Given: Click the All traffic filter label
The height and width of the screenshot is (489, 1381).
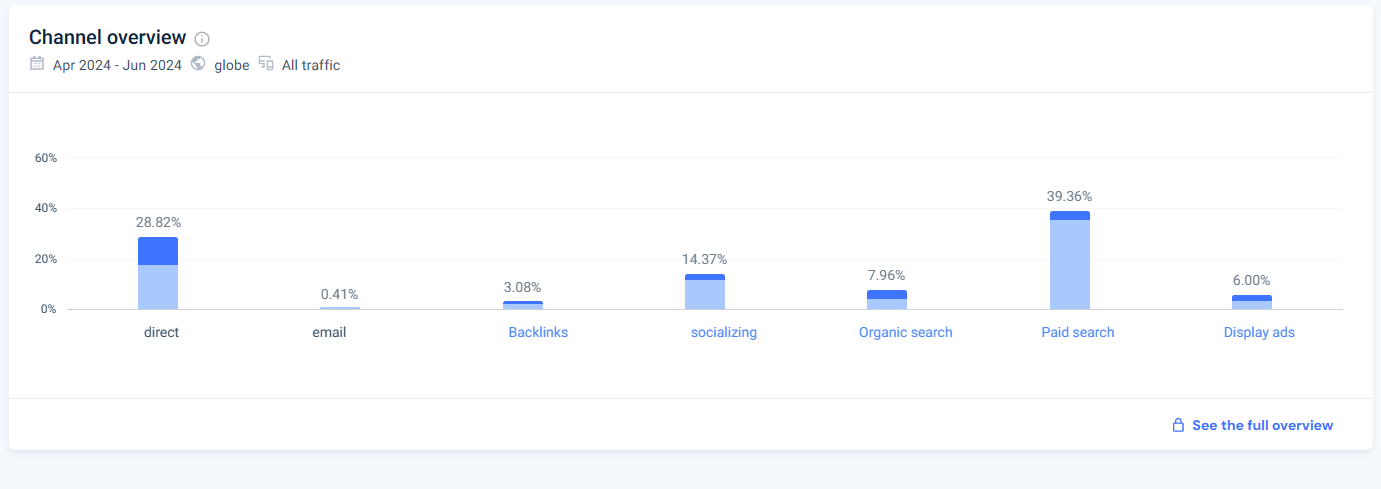Looking at the screenshot, I should [x=311, y=65].
